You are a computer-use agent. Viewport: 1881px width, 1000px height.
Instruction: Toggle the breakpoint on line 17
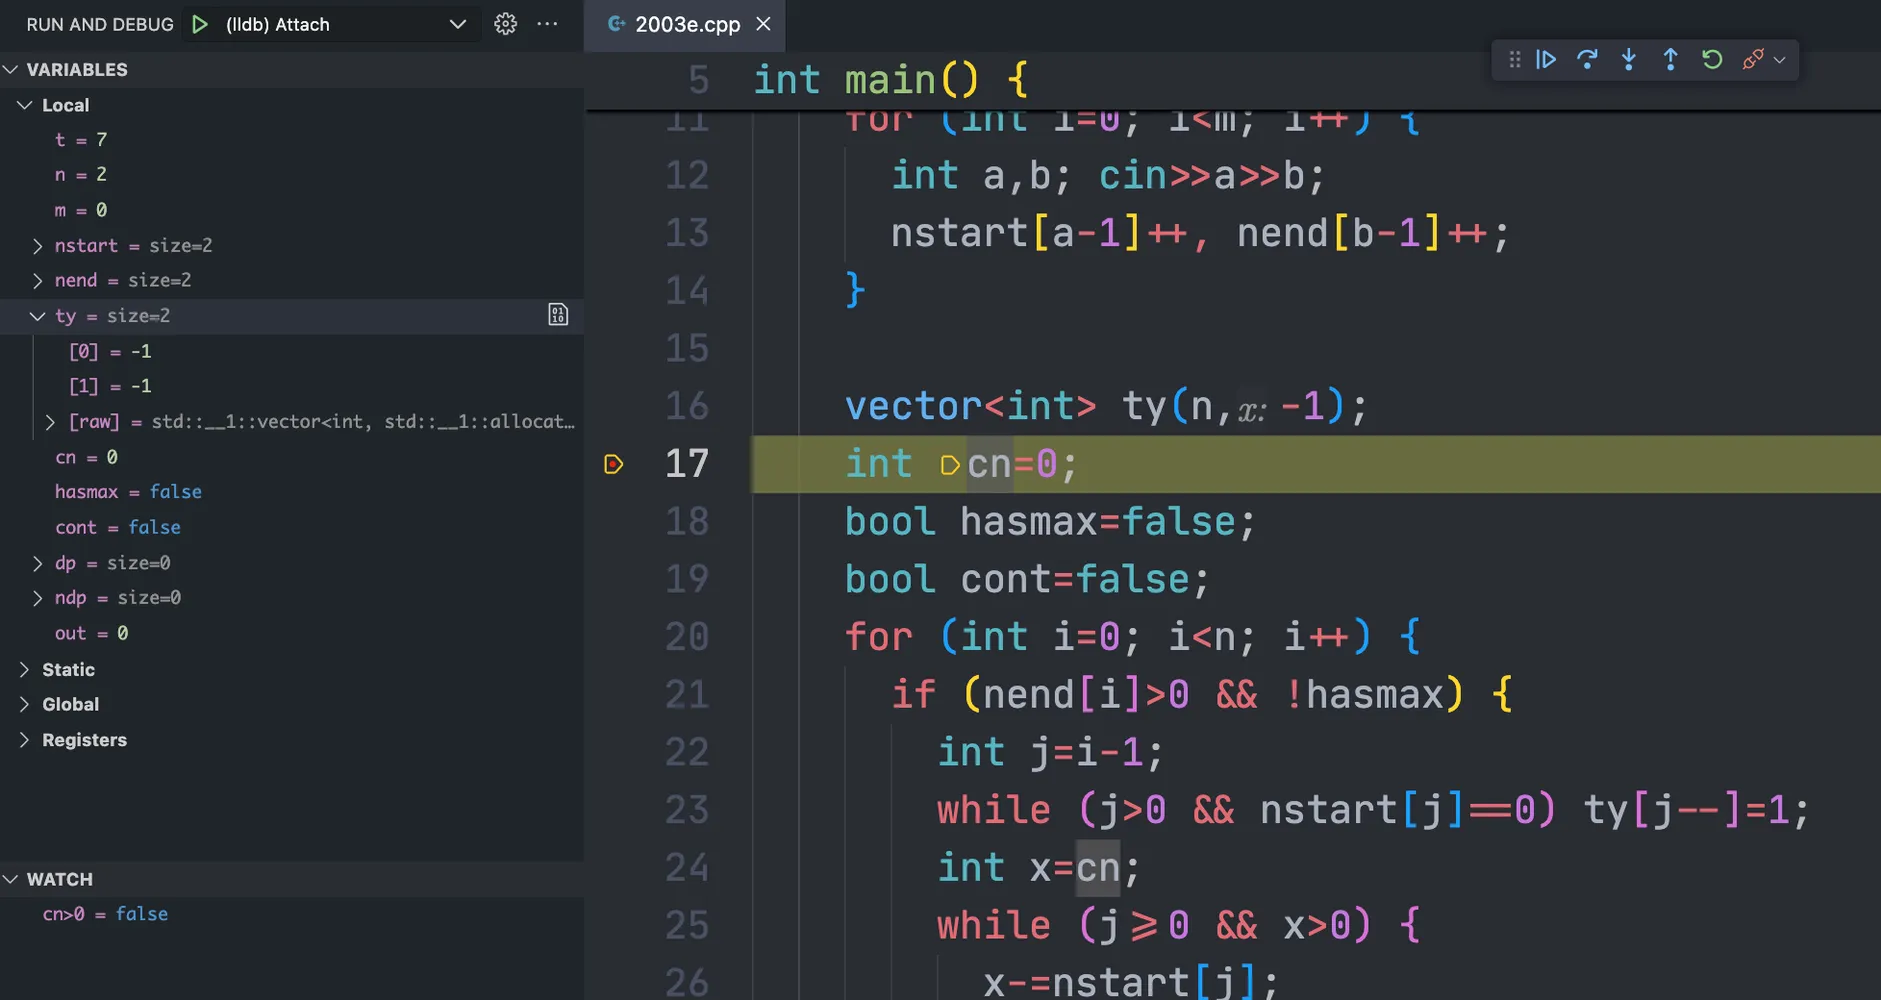point(614,464)
